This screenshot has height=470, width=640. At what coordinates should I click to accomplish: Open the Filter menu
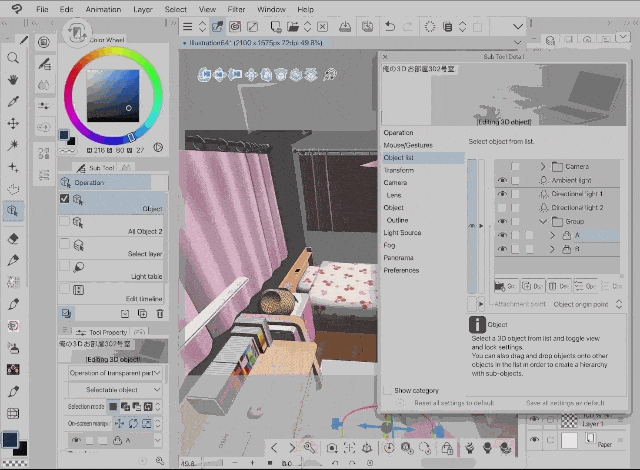(x=236, y=9)
